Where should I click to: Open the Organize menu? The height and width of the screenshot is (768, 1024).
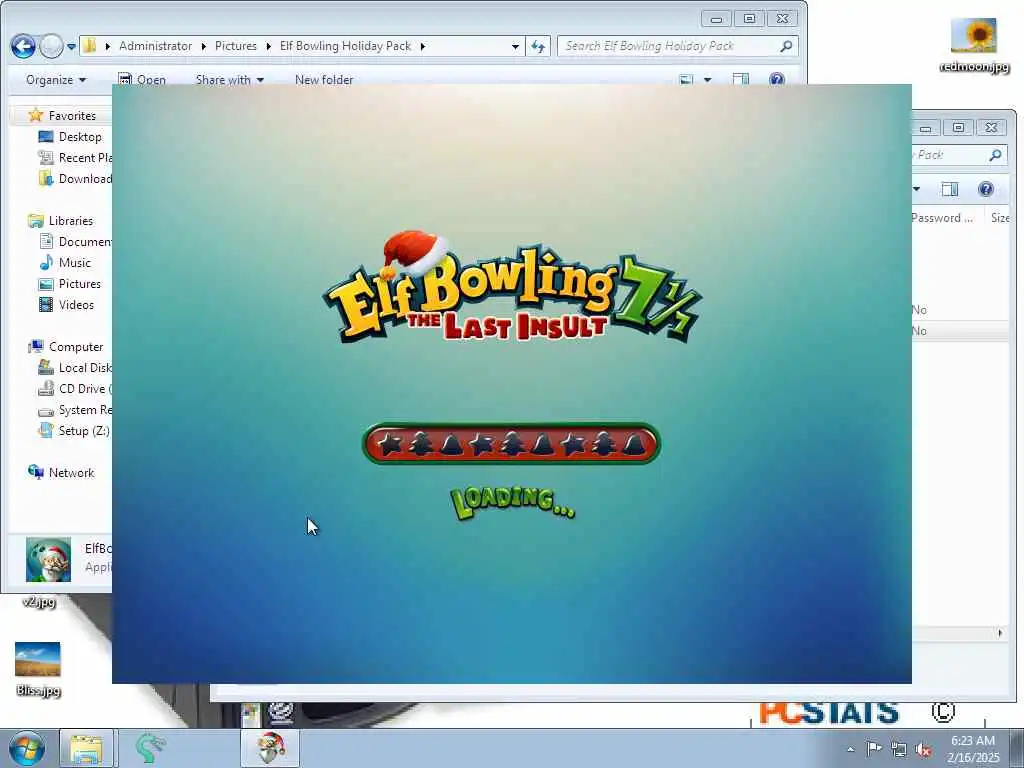[x=56, y=80]
